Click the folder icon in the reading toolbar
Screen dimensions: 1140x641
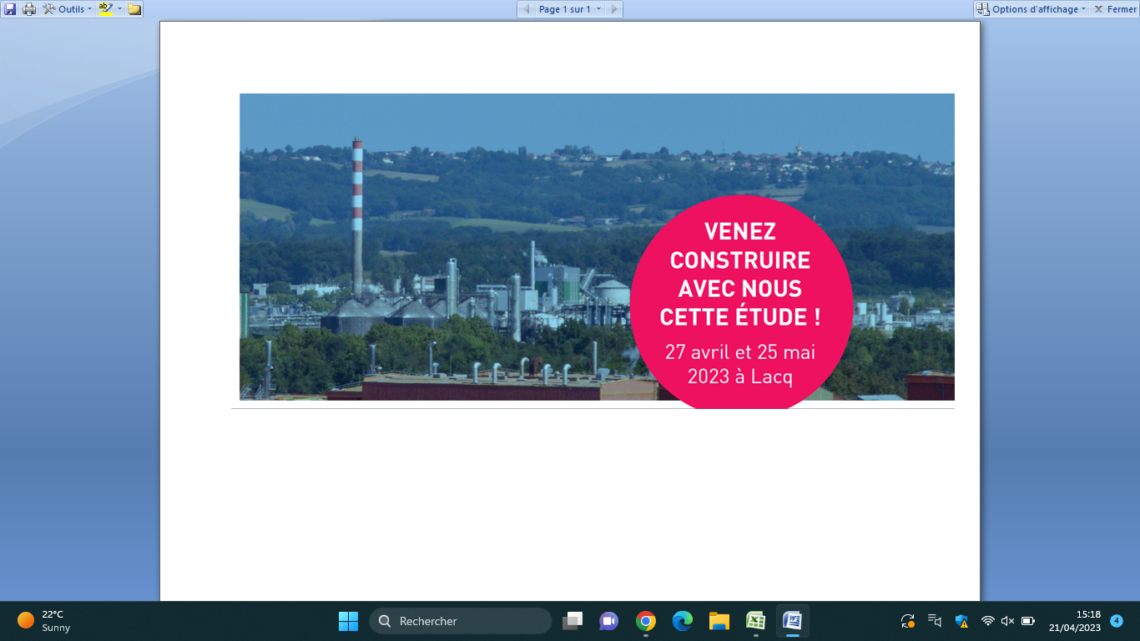coord(135,9)
